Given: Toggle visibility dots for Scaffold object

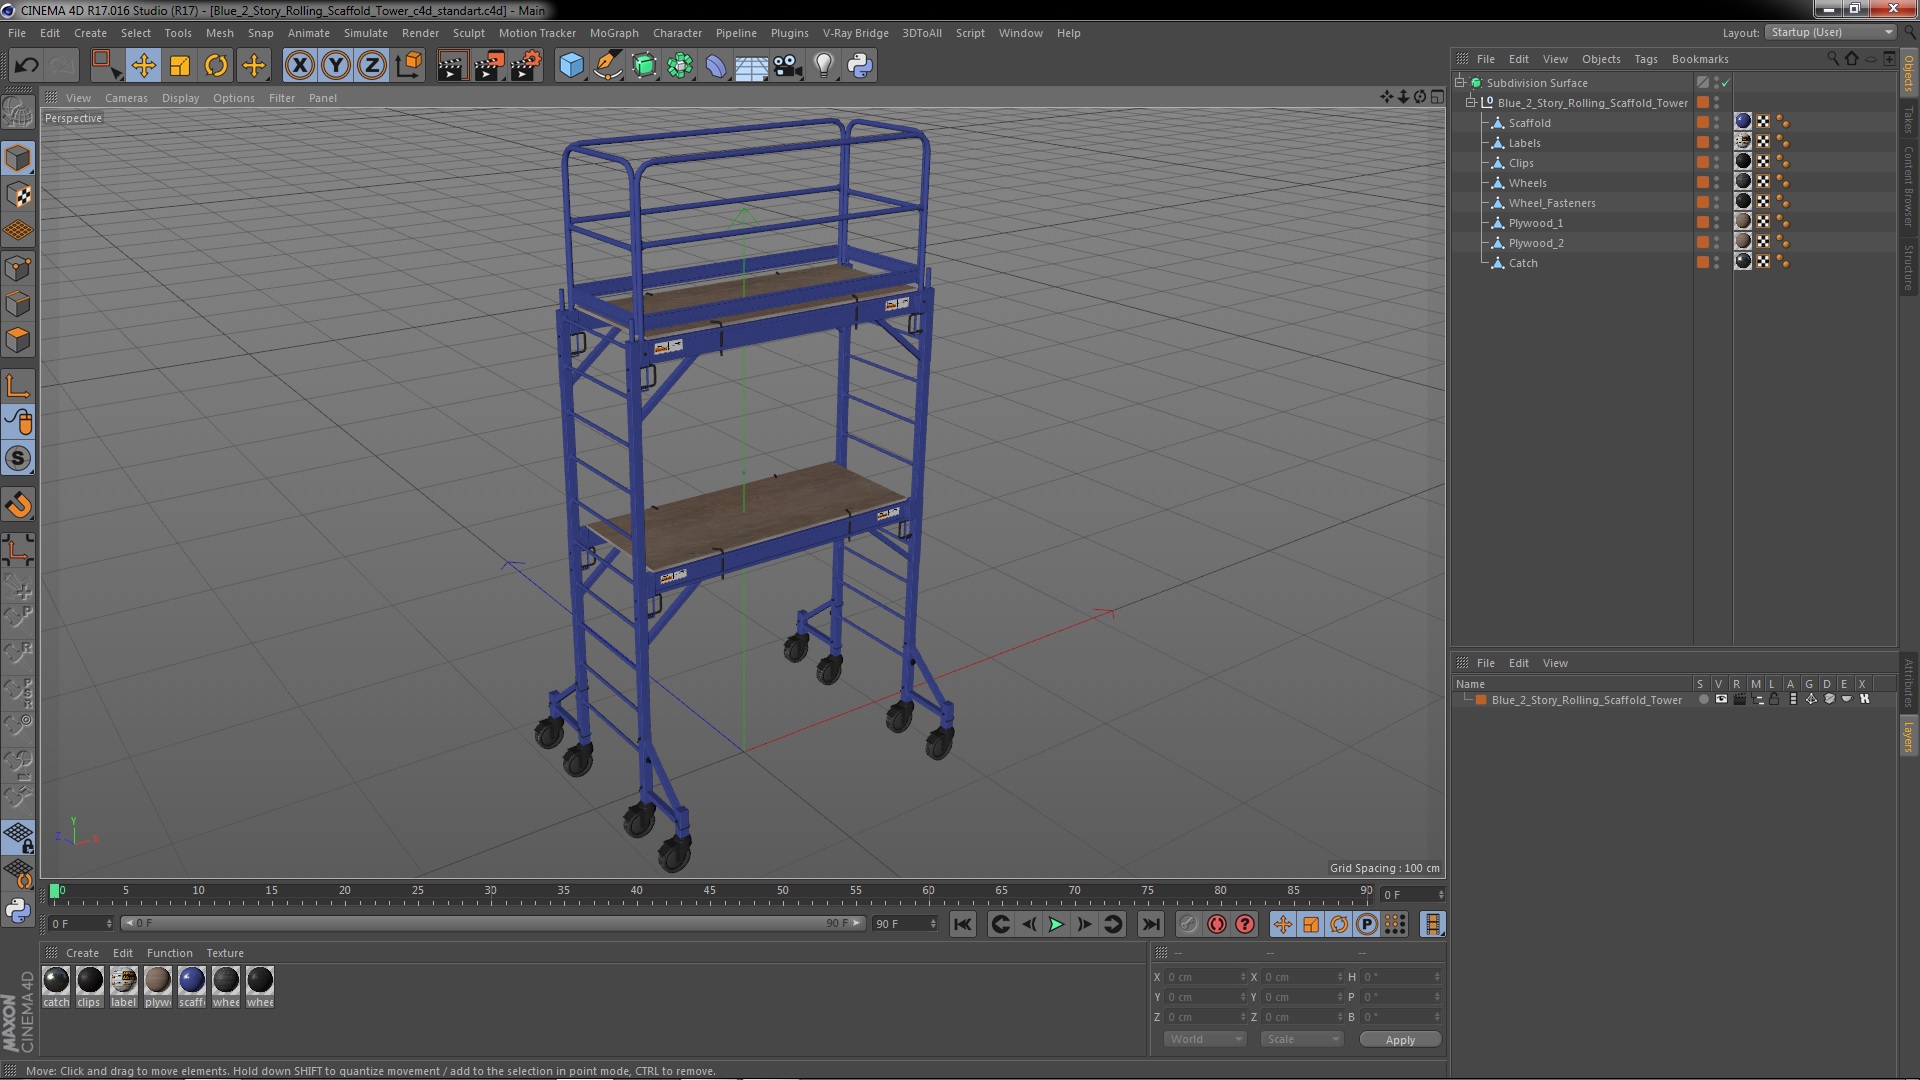Looking at the screenshot, I should click(1717, 122).
